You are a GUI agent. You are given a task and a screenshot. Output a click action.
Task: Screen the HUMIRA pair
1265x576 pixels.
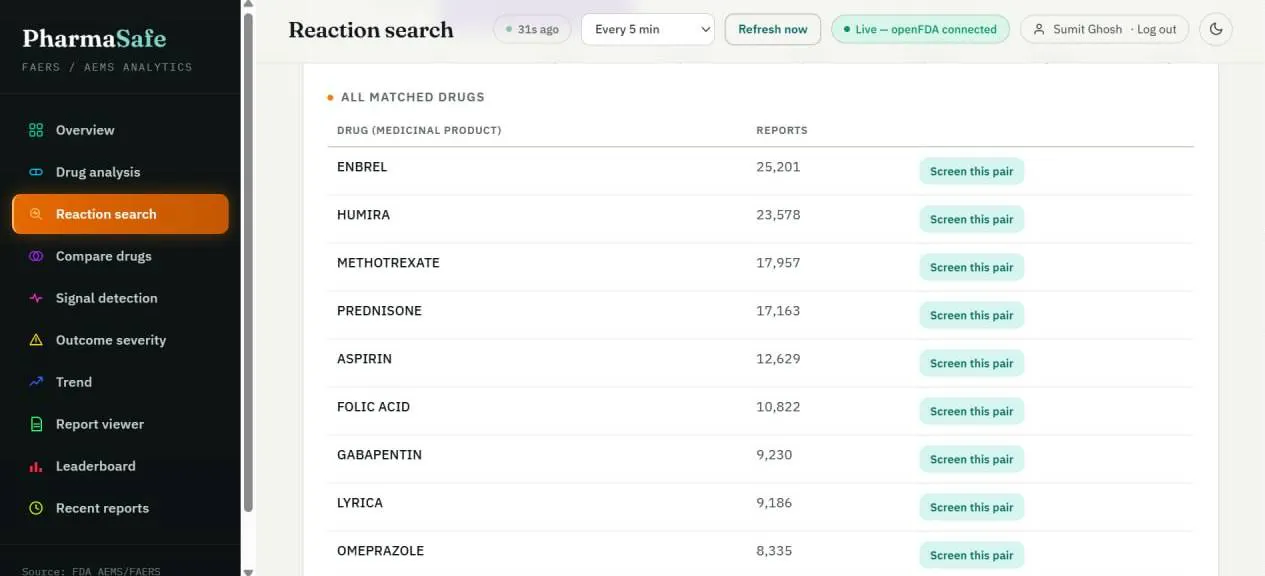(971, 219)
